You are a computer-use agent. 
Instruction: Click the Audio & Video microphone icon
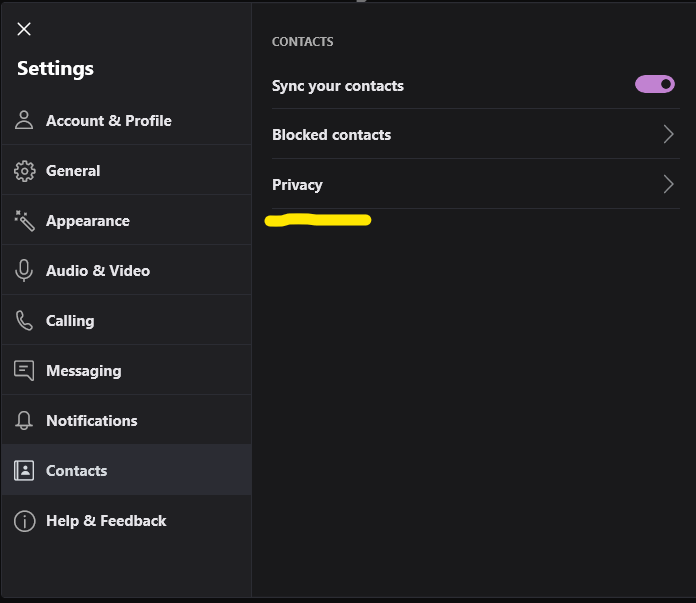point(24,271)
